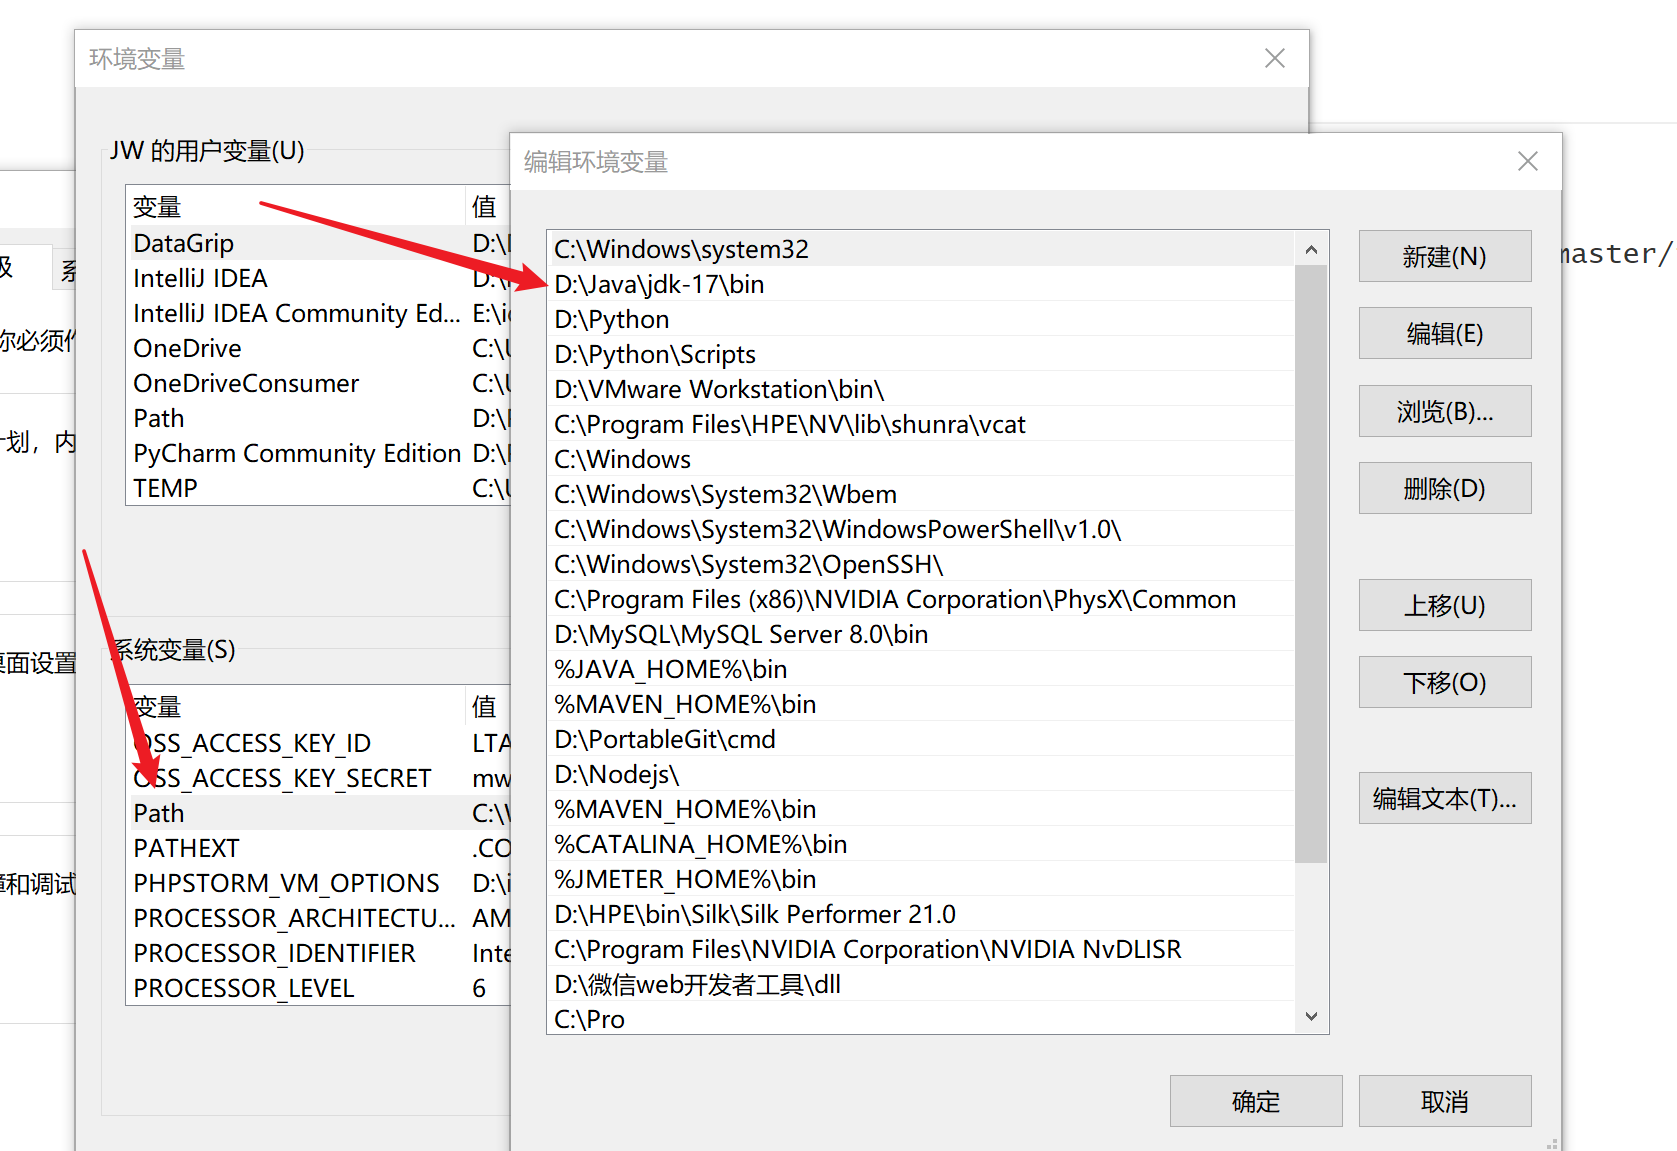Select OSS_ACCESS_KEY_ID system variable

coord(318,743)
